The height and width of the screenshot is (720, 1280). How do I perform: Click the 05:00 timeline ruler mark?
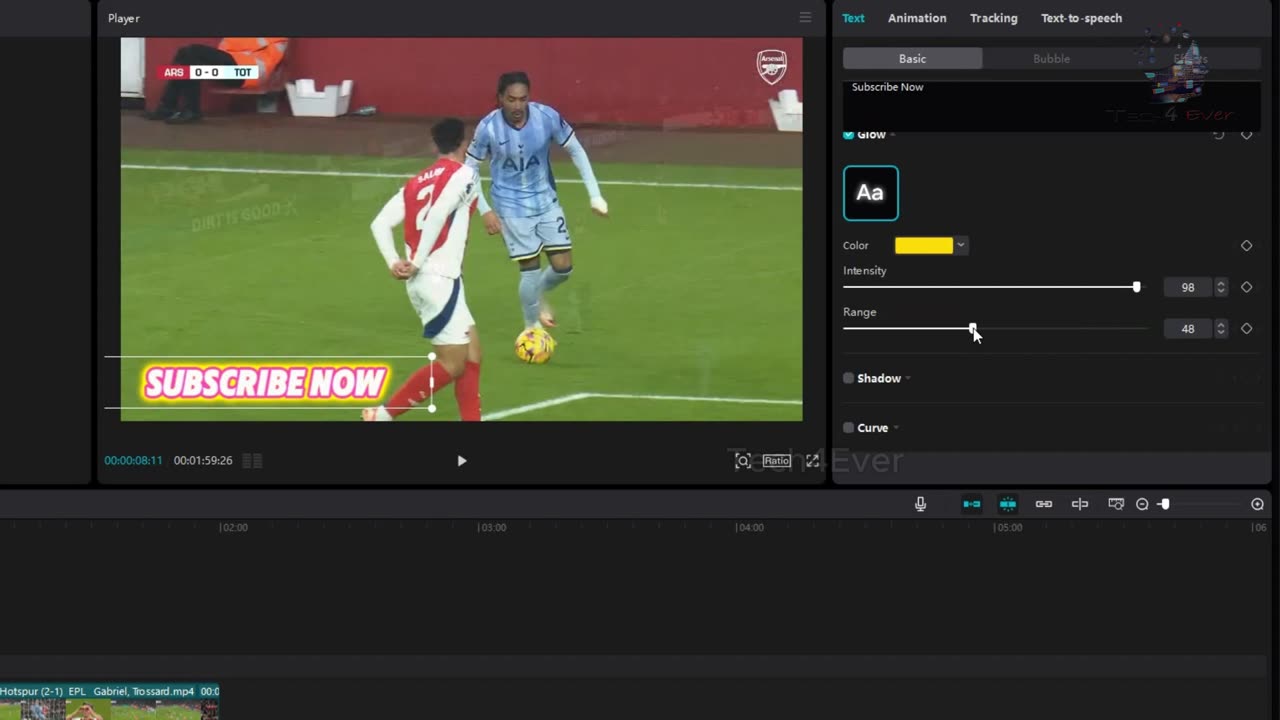point(1008,527)
